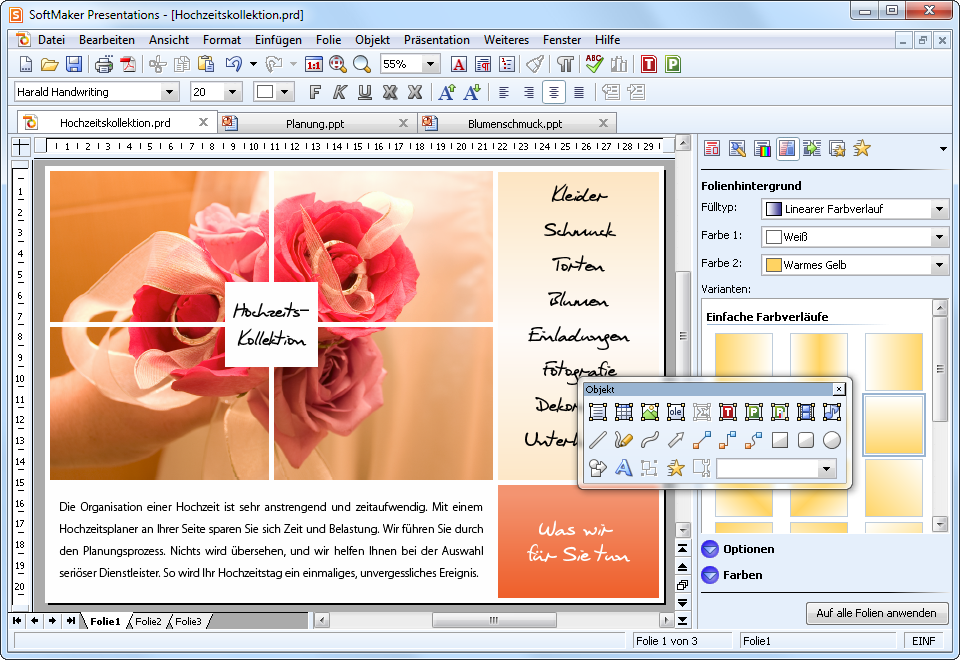Switch to the Blumenschmuck.ppt tab
The image size is (960, 660).
point(514,123)
